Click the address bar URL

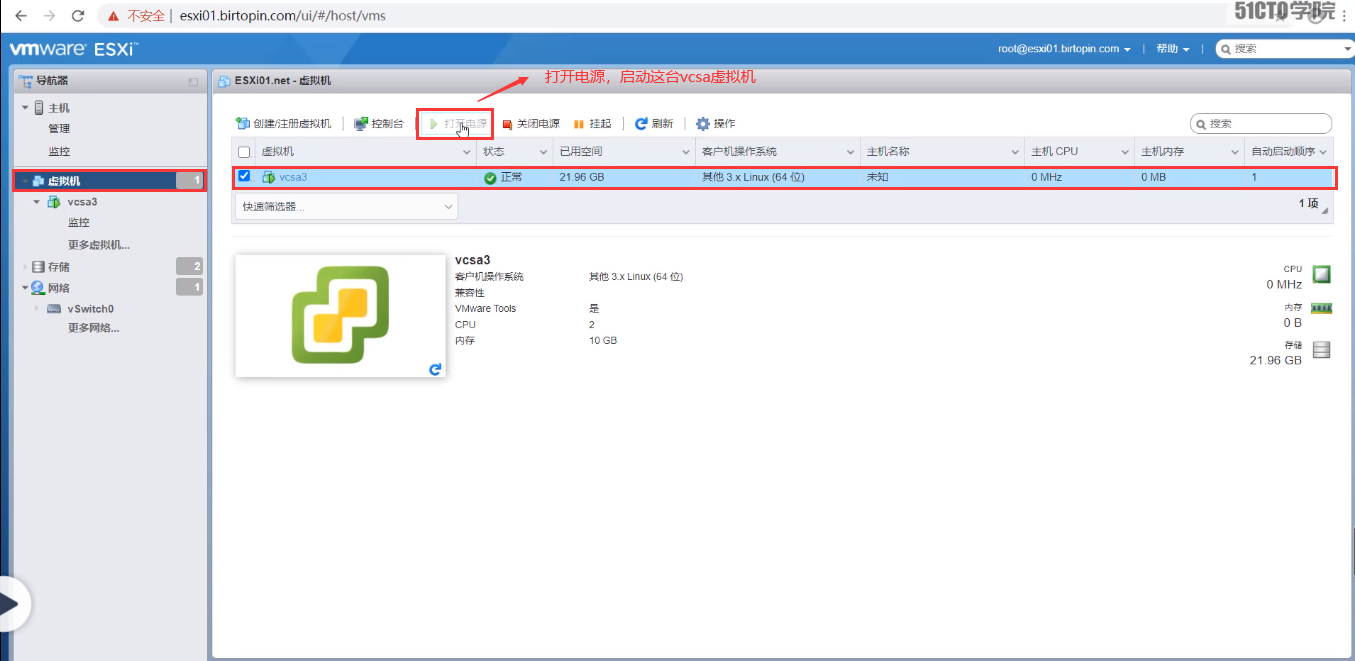click(283, 16)
